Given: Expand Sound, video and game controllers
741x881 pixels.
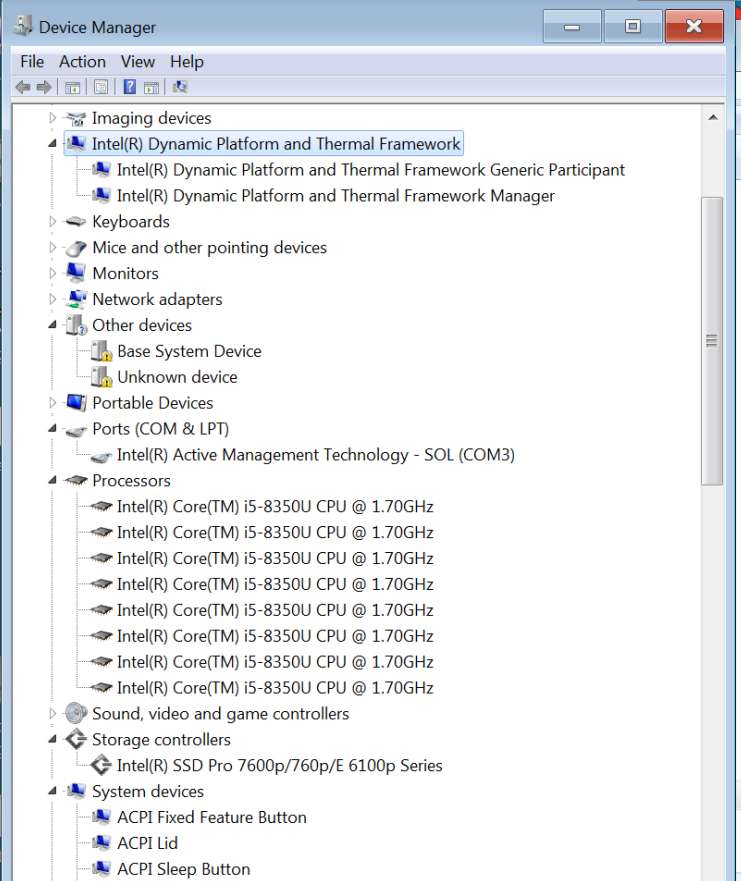Looking at the screenshot, I should [x=52, y=714].
